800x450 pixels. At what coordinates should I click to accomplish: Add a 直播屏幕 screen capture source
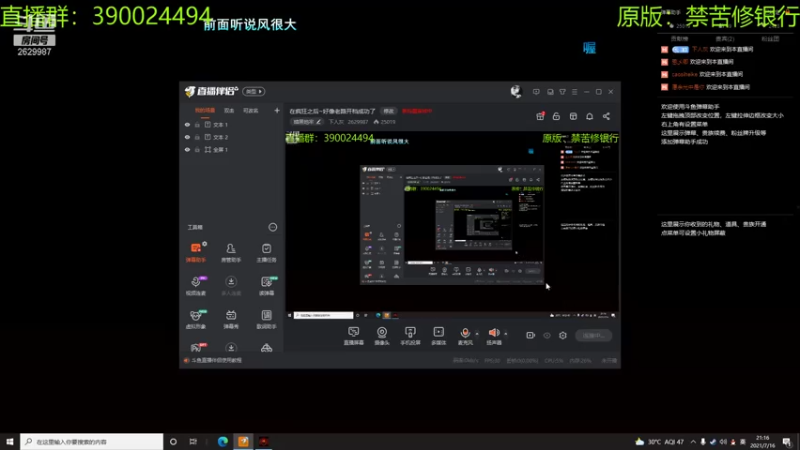click(354, 336)
